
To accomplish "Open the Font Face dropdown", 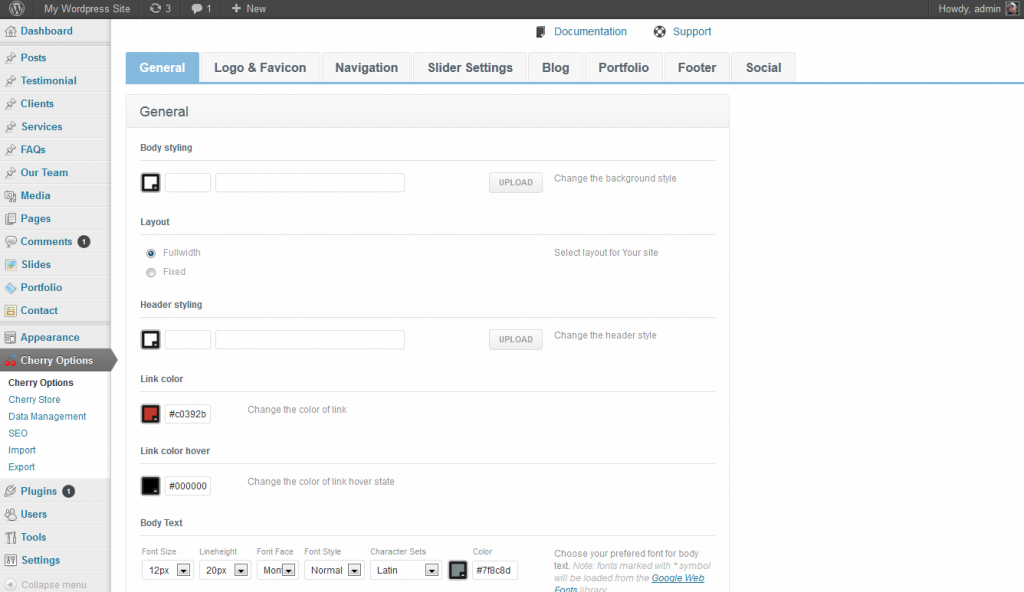I will pyautogui.click(x=278, y=570).
